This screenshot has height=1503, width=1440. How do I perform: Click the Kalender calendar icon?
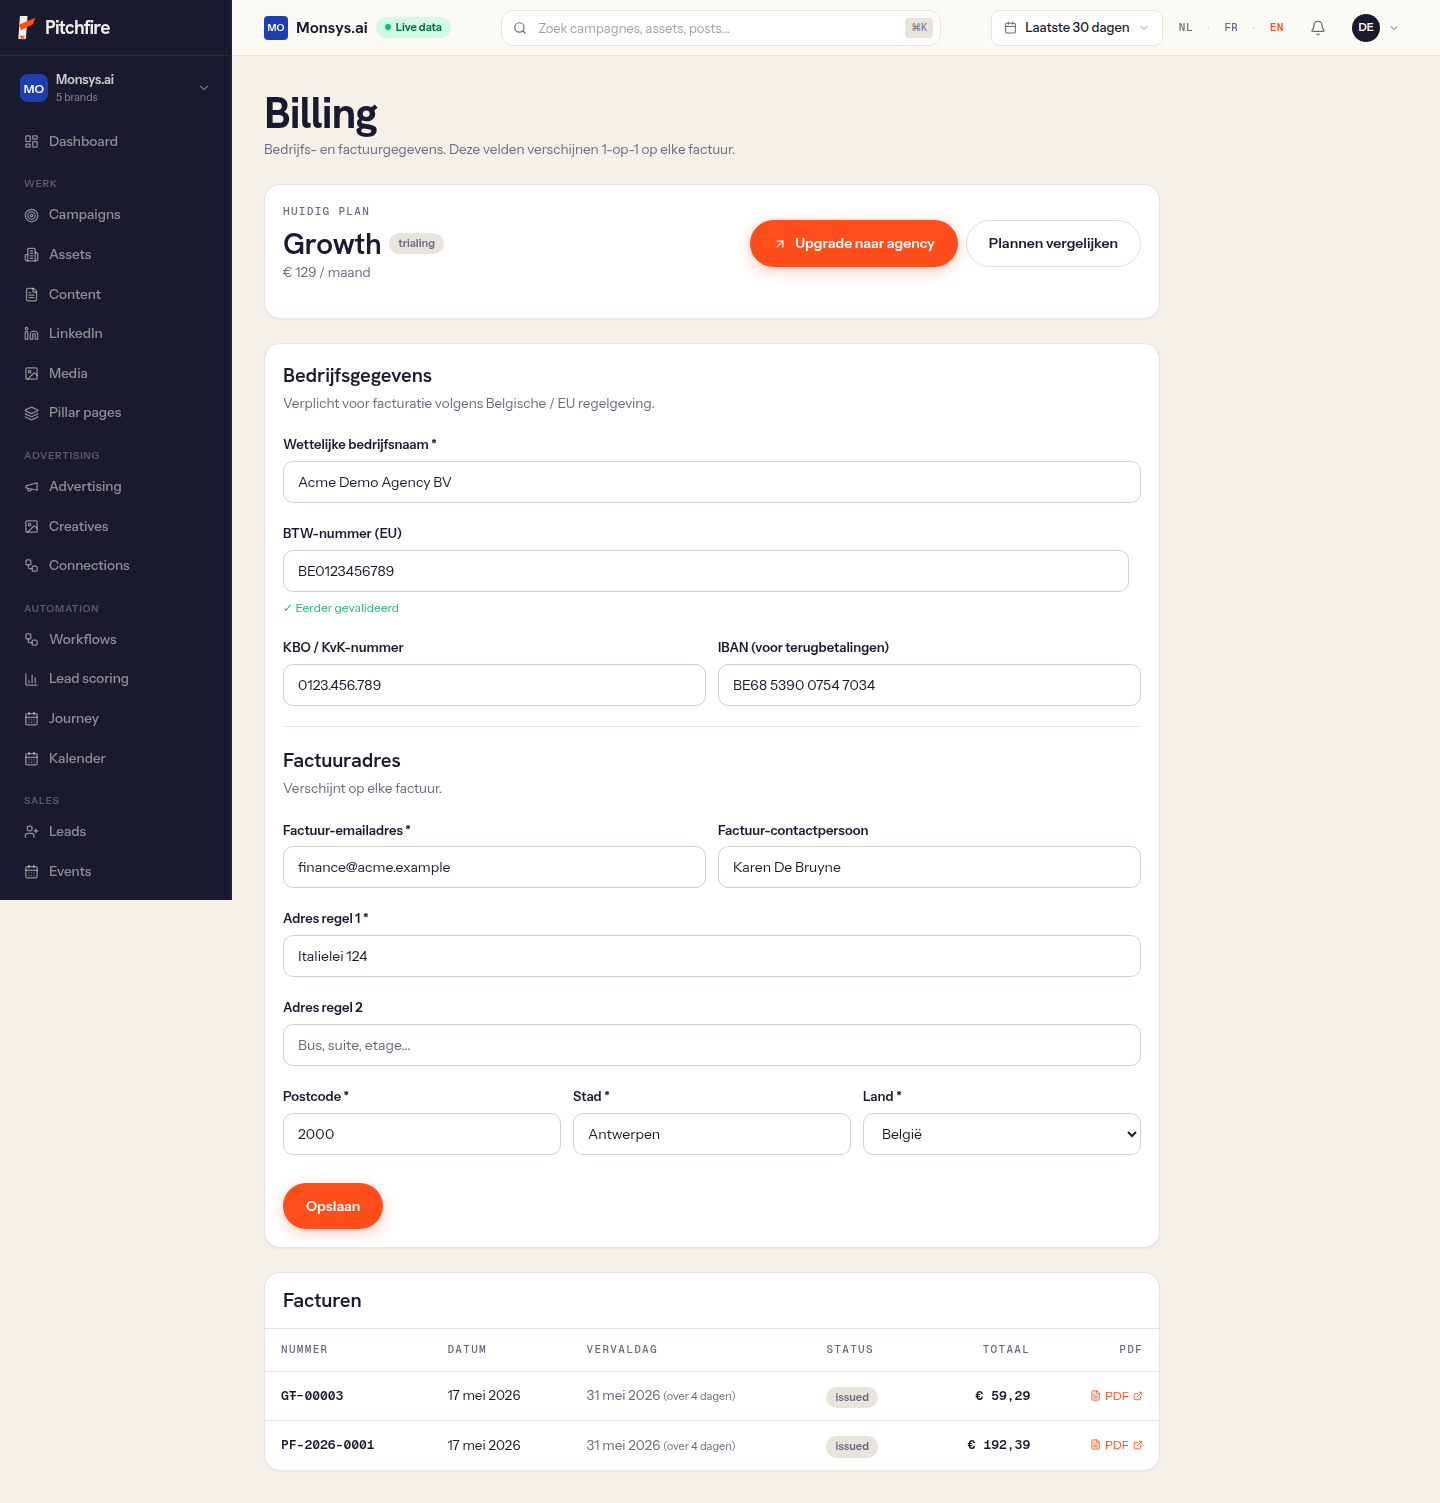pos(31,759)
